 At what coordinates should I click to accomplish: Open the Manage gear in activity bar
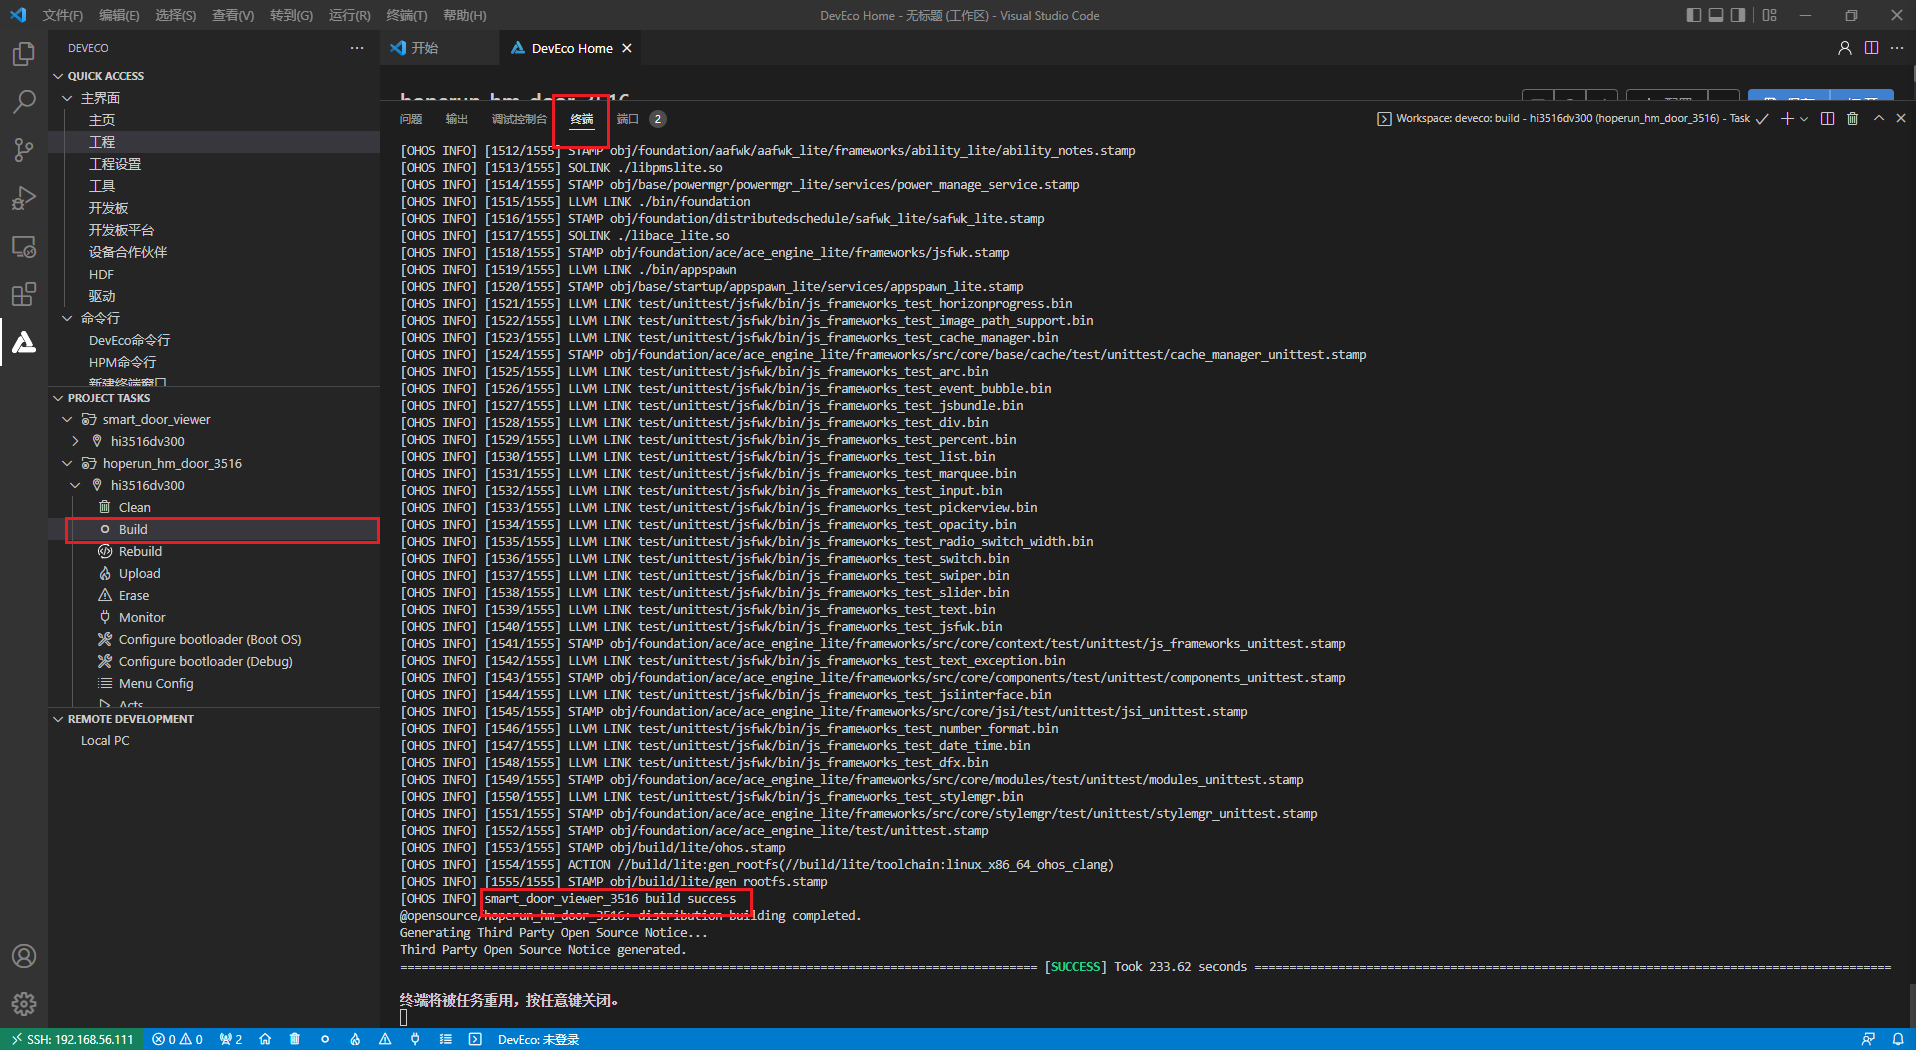tap(24, 1004)
